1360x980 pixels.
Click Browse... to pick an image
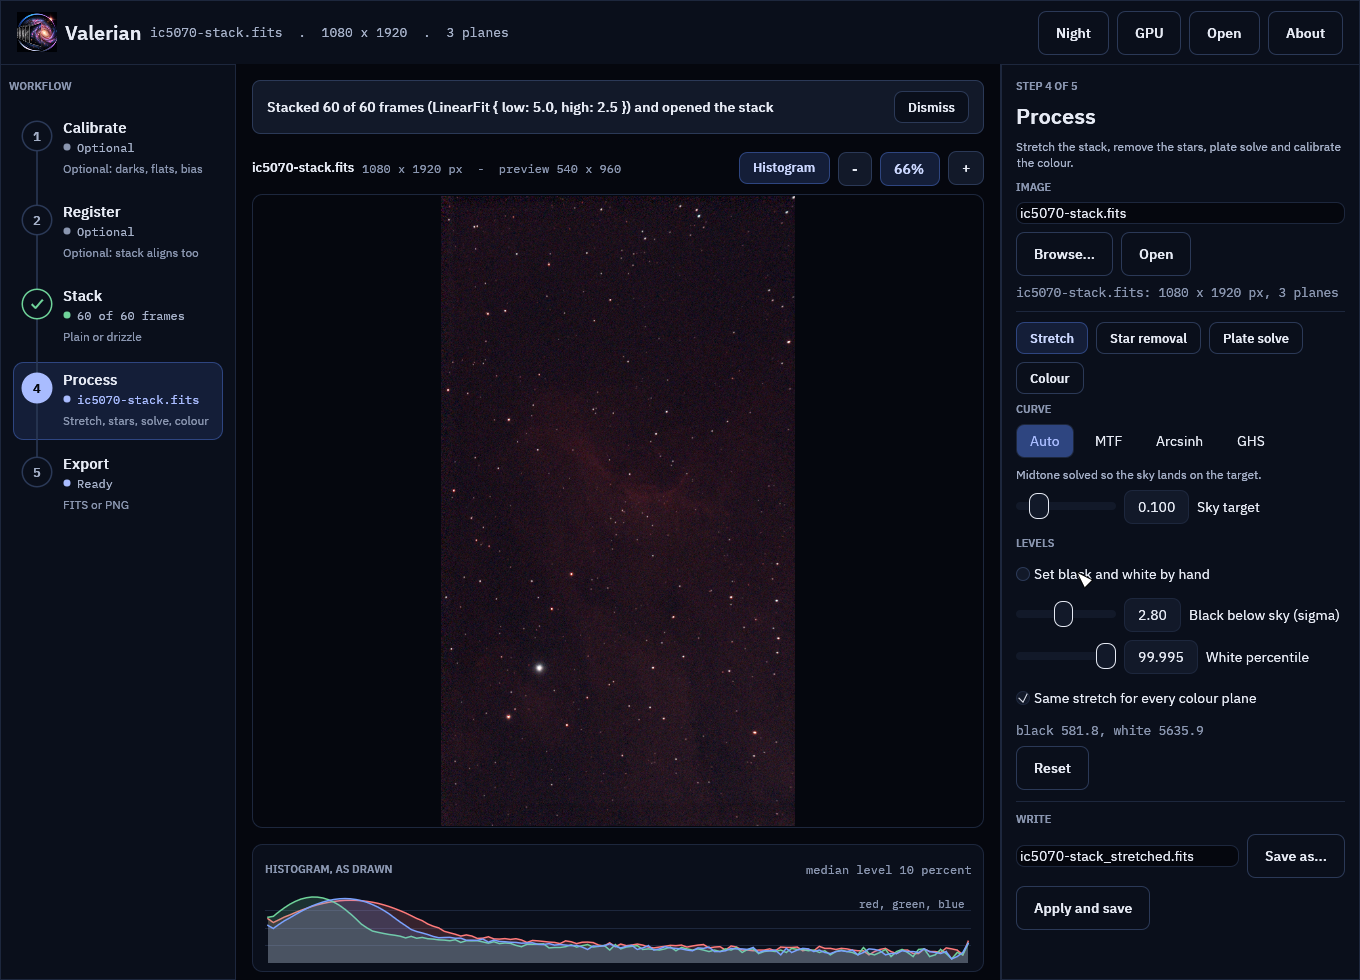pos(1064,254)
